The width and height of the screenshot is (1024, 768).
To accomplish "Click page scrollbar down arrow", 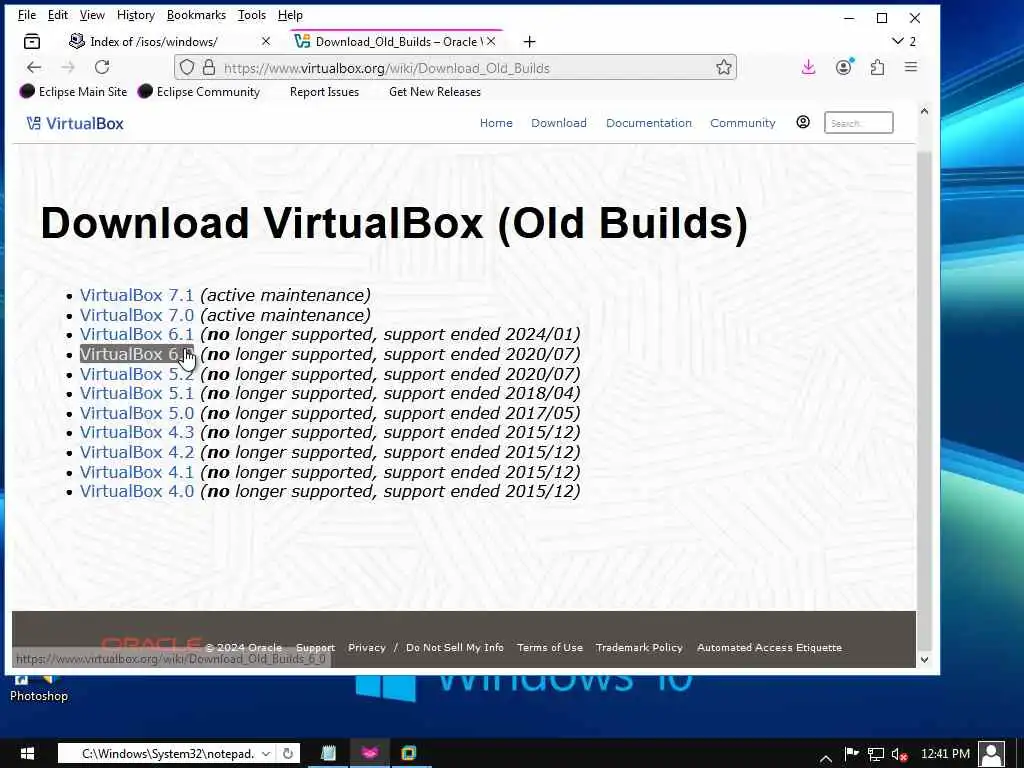I will 924,660.
